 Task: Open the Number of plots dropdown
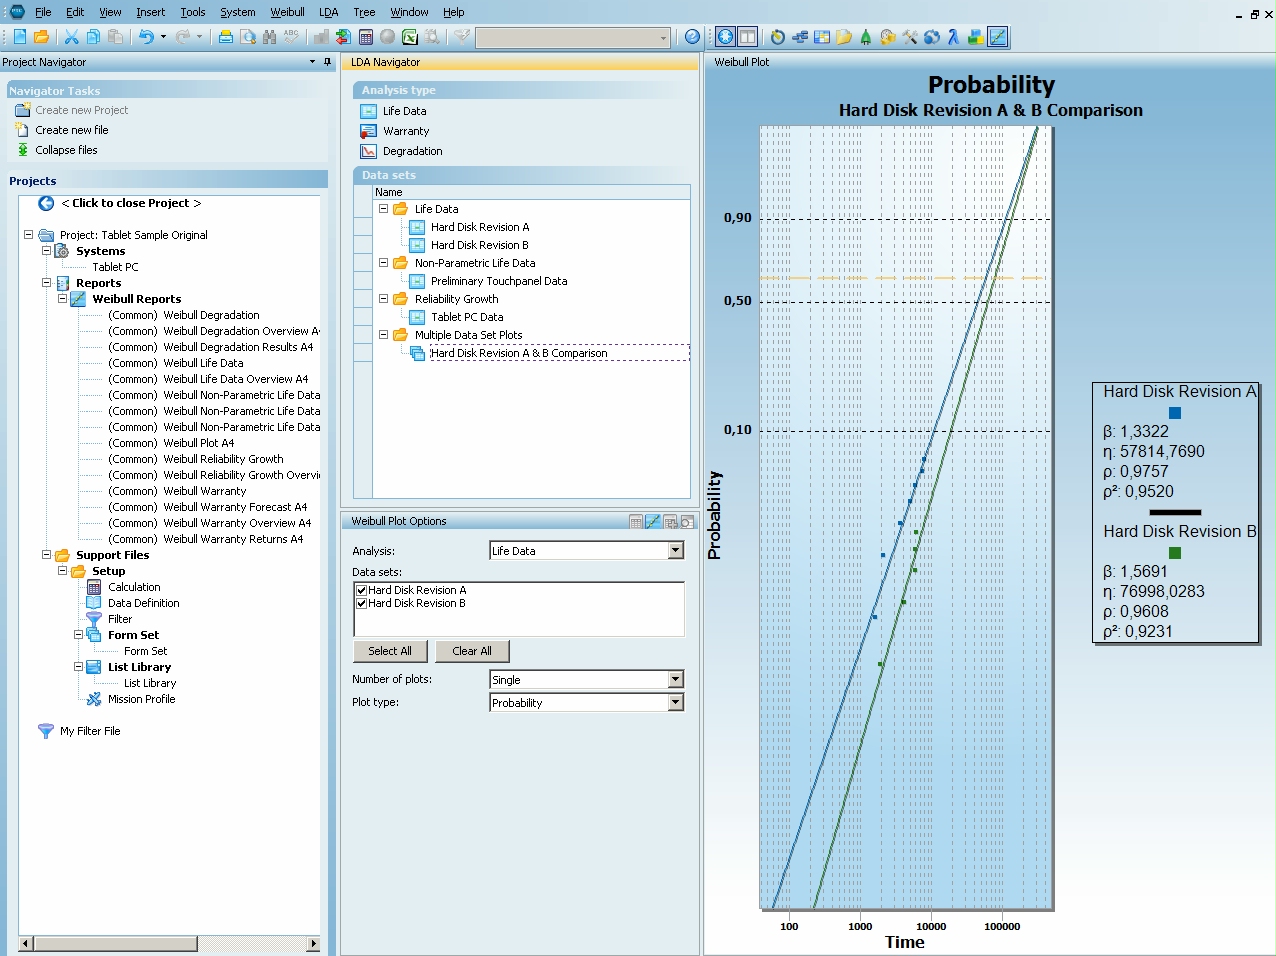pos(675,680)
